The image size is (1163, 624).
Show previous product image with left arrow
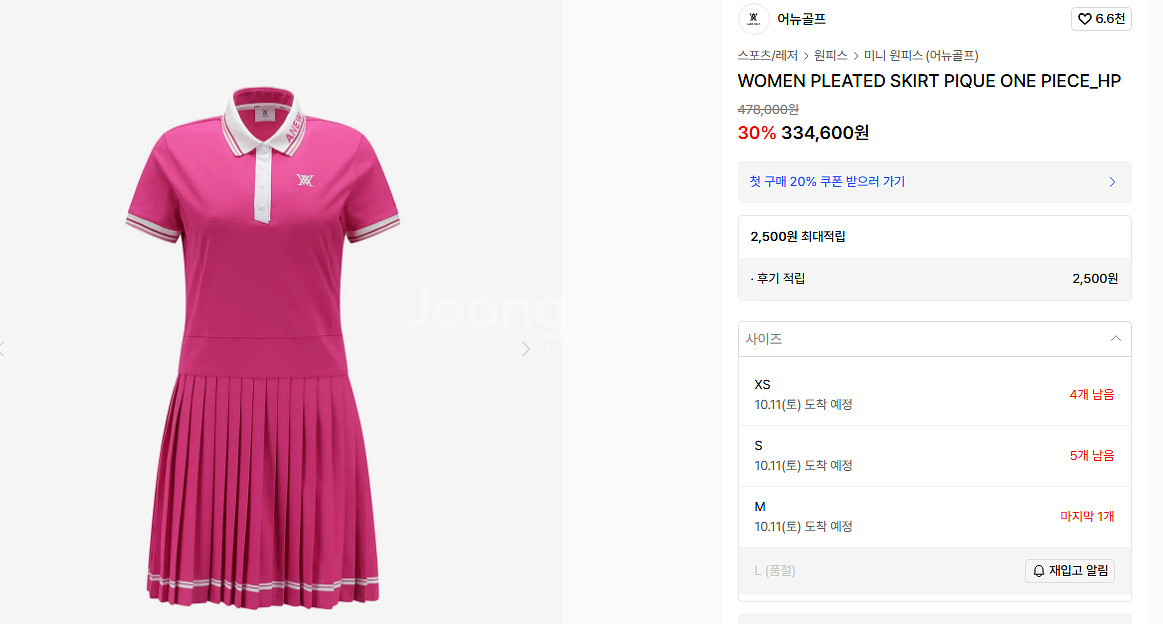pyautogui.click(x=4, y=349)
